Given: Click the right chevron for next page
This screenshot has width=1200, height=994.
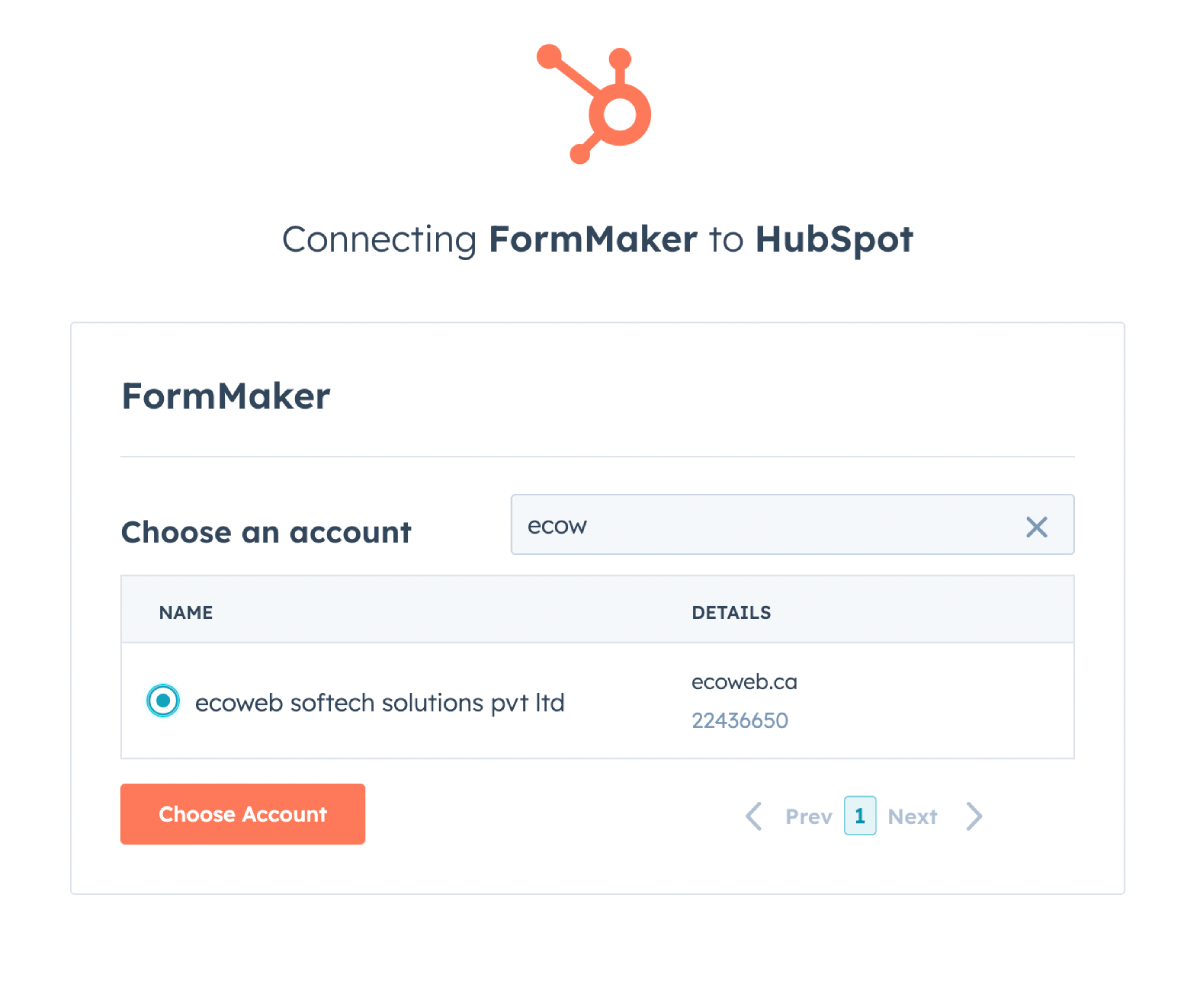Looking at the screenshot, I should coord(974,816).
